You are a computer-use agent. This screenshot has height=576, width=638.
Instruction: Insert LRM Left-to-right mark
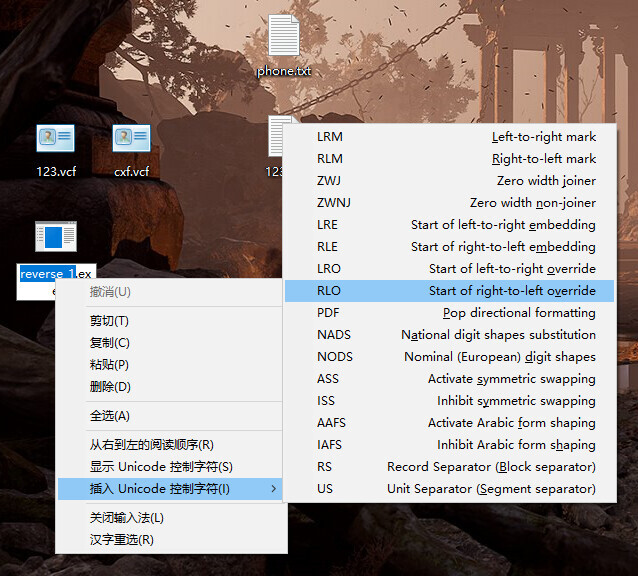[450, 137]
